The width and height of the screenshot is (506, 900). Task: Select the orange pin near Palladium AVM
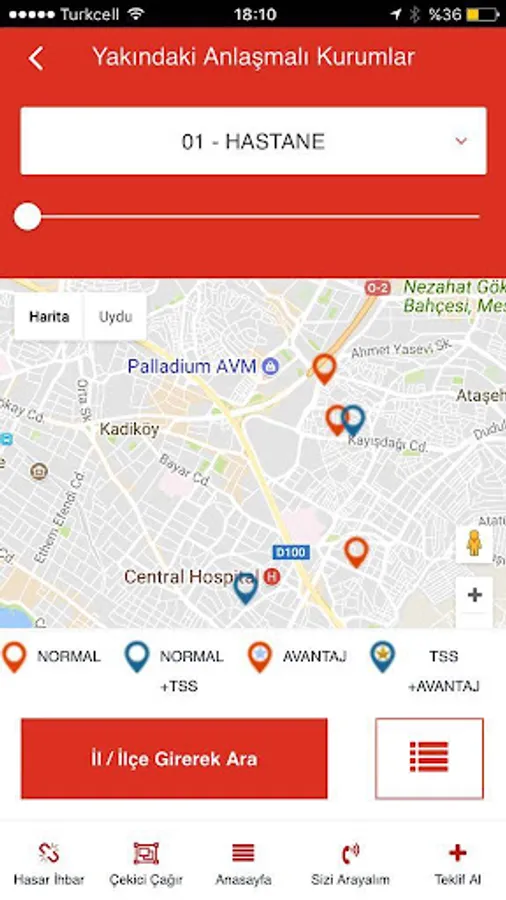[324, 368]
